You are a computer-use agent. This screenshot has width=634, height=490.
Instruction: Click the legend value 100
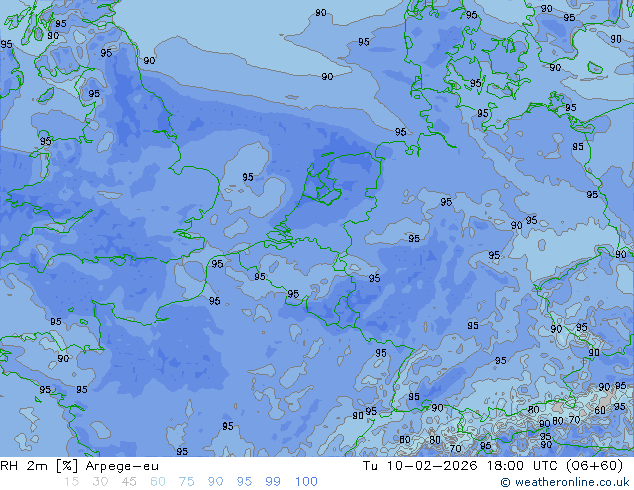point(306,482)
